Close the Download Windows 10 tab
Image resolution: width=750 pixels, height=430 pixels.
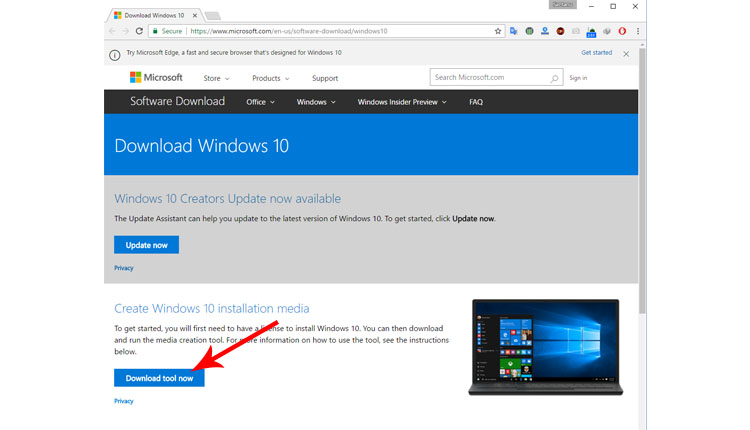(x=195, y=15)
